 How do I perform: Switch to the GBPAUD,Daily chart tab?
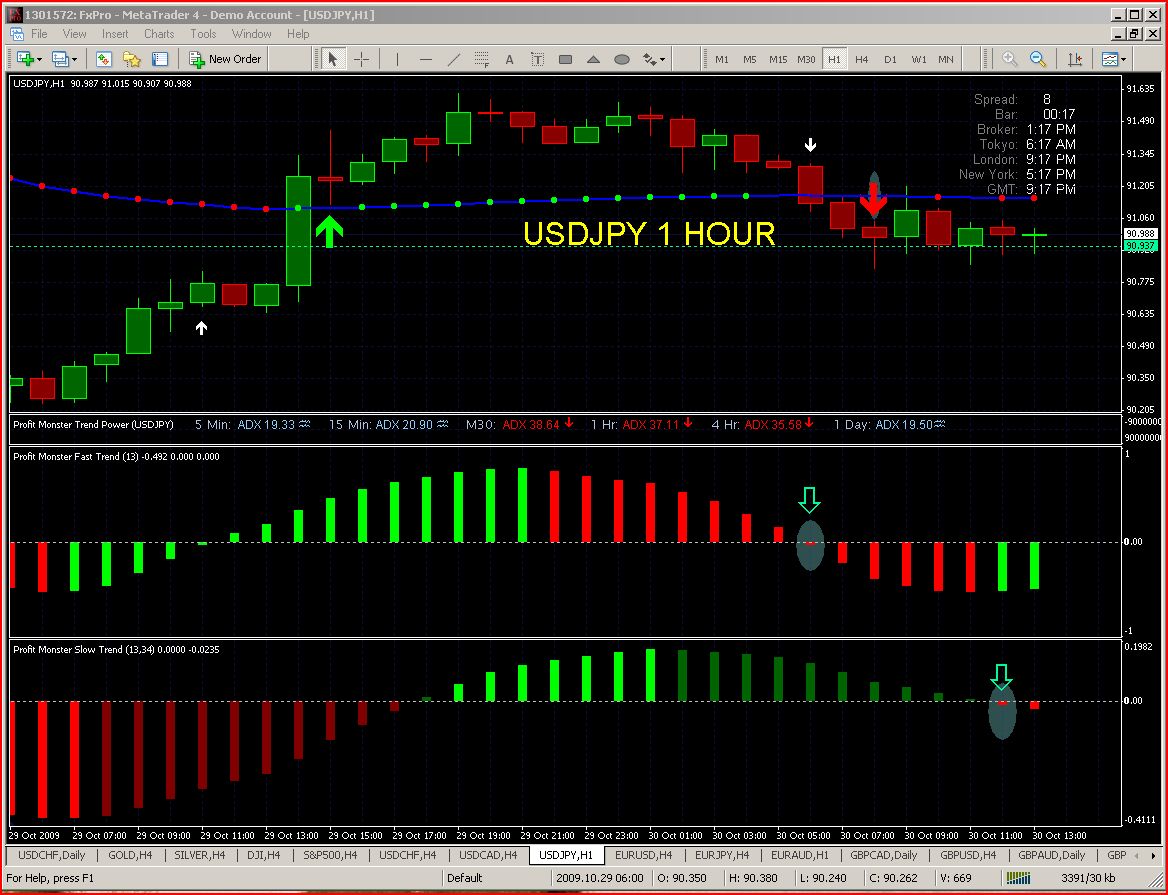pos(1052,855)
